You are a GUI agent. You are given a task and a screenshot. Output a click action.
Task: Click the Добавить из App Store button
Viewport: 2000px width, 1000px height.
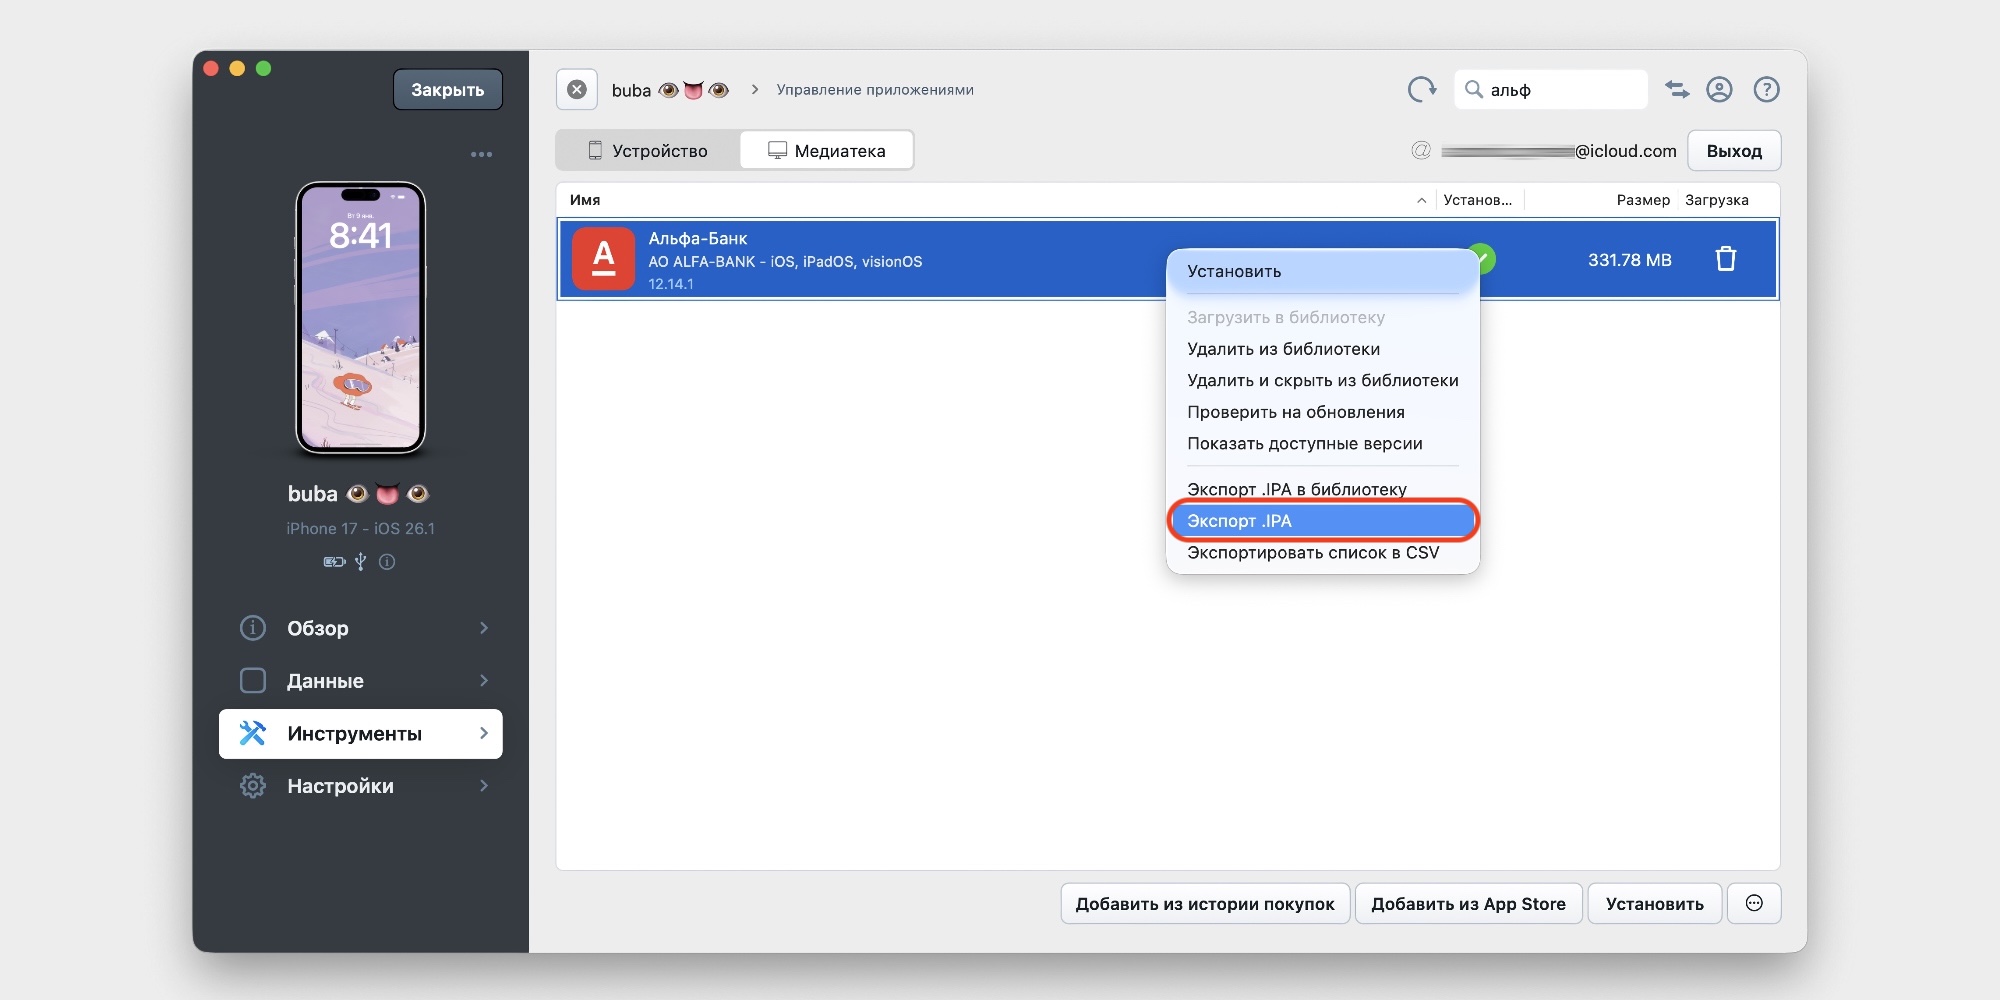pos(1467,904)
